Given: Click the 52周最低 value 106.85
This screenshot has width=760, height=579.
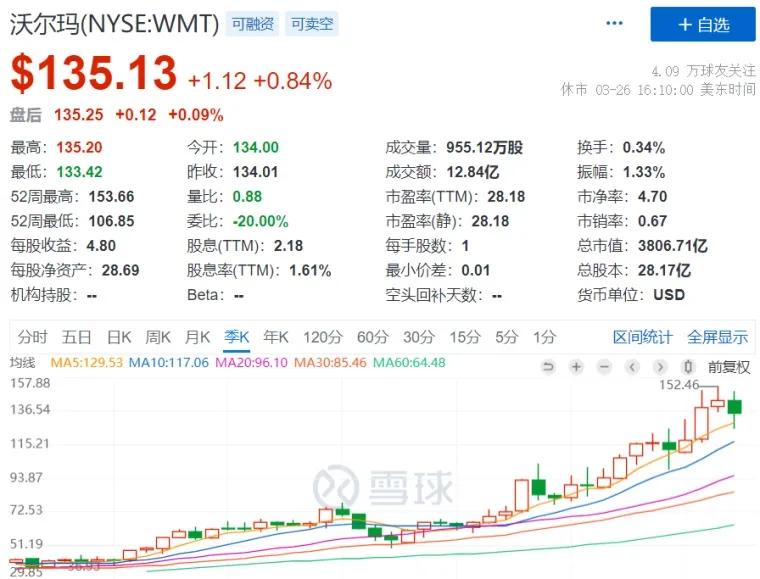Looking at the screenshot, I should tap(111, 221).
